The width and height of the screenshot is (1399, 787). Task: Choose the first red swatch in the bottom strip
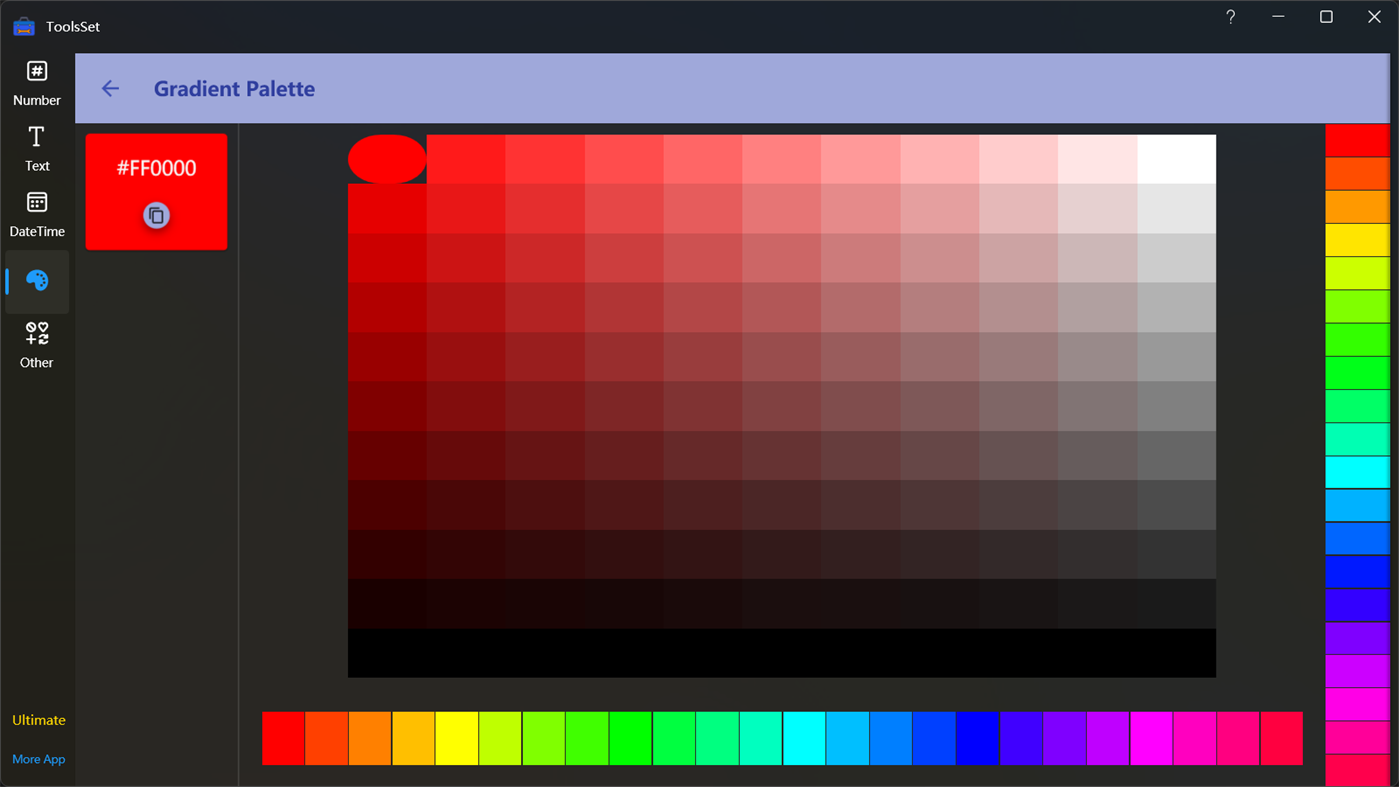(x=283, y=738)
